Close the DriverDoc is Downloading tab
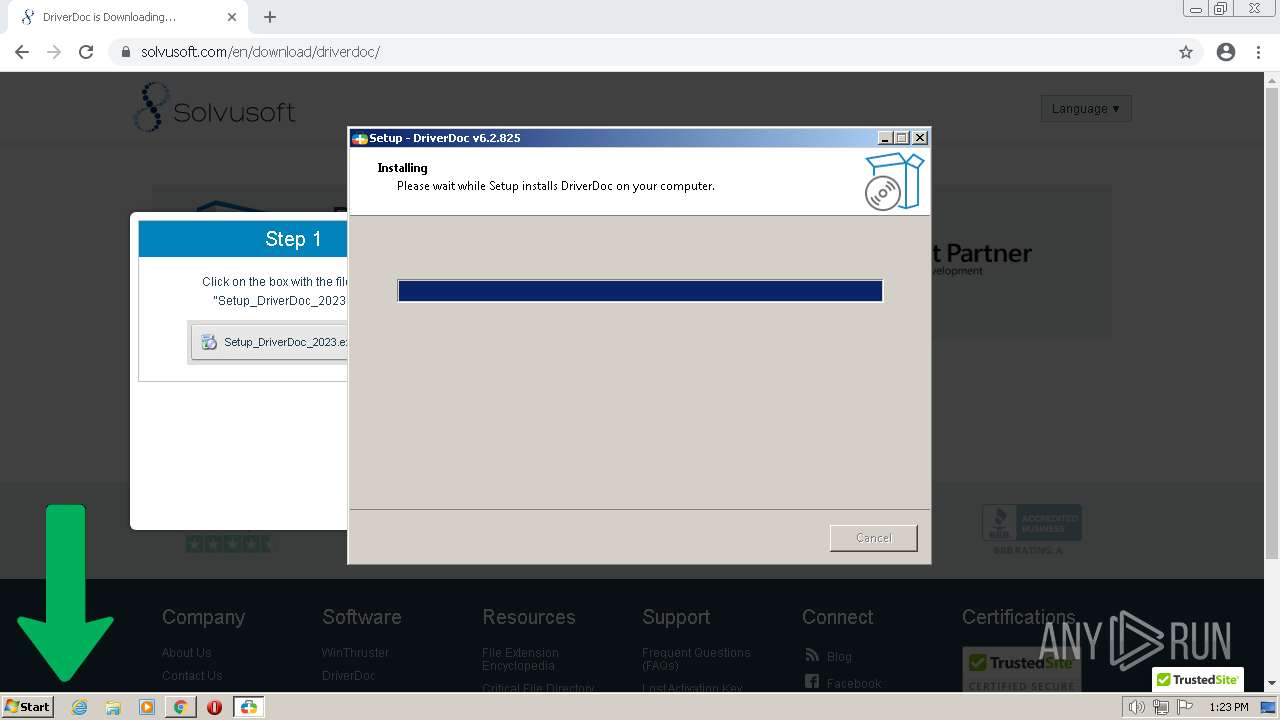The width and height of the screenshot is (1280, 720). coord(232,17)
